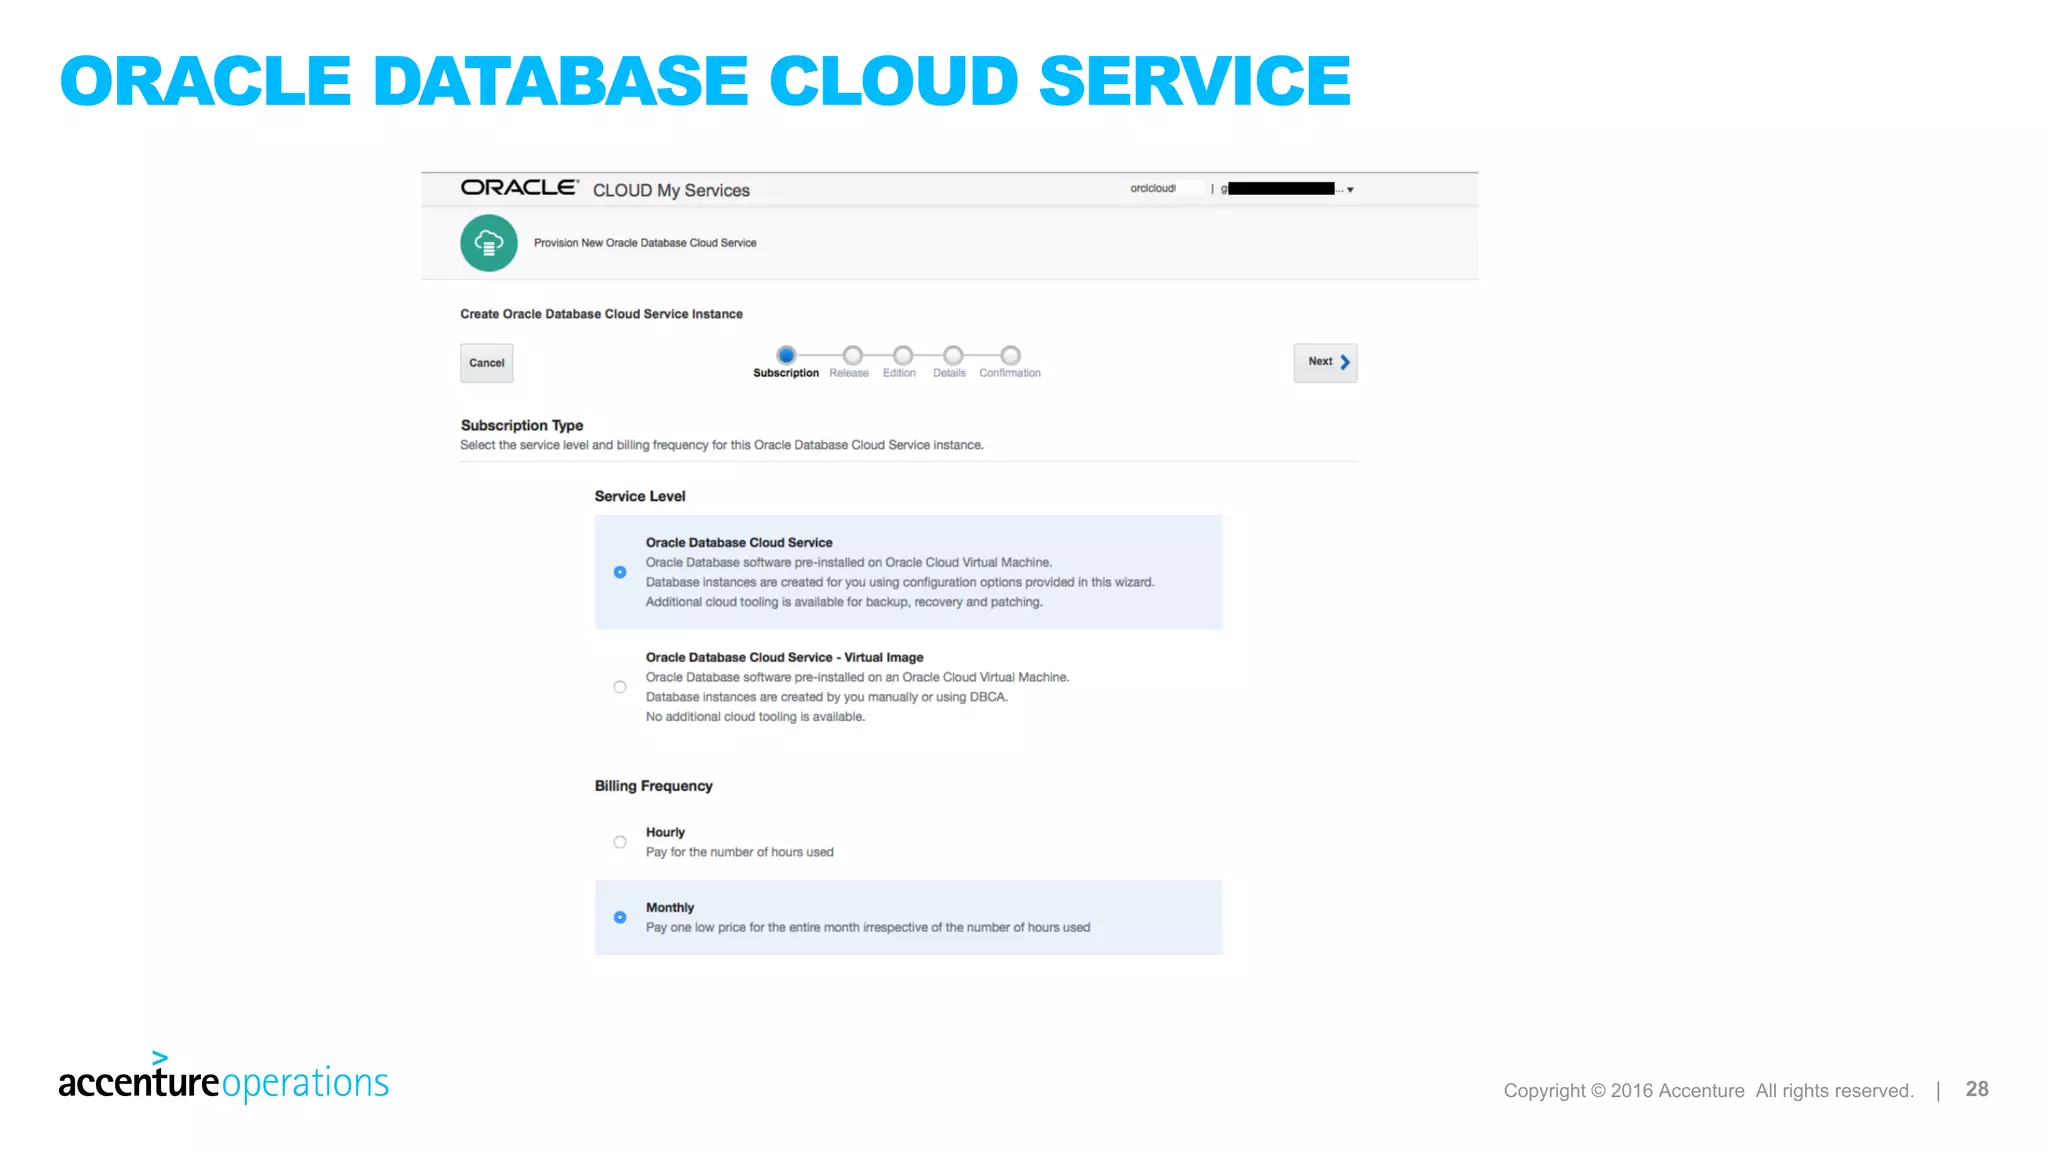Click 'No additional cloud tooling is available.' text
Screen dimensions: 2048x1152
pyautogui.click(x=755, y=717)
